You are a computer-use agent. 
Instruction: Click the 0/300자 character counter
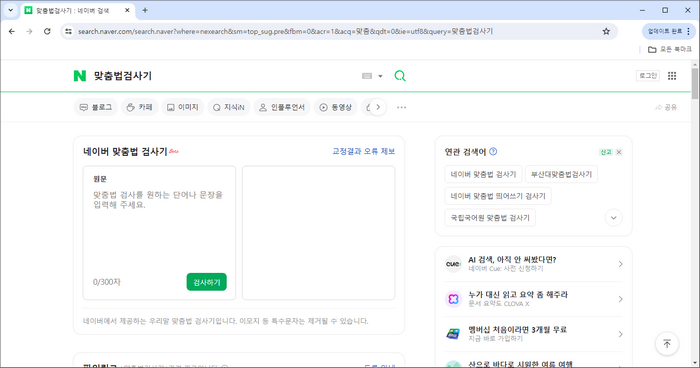coord(107,282)
